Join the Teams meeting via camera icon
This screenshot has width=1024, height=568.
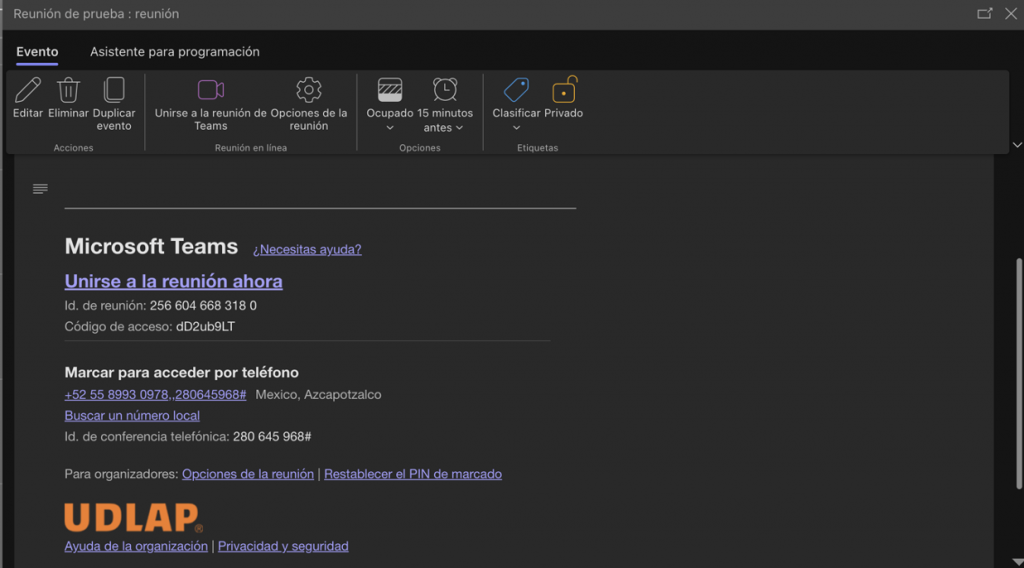point(210,90)
